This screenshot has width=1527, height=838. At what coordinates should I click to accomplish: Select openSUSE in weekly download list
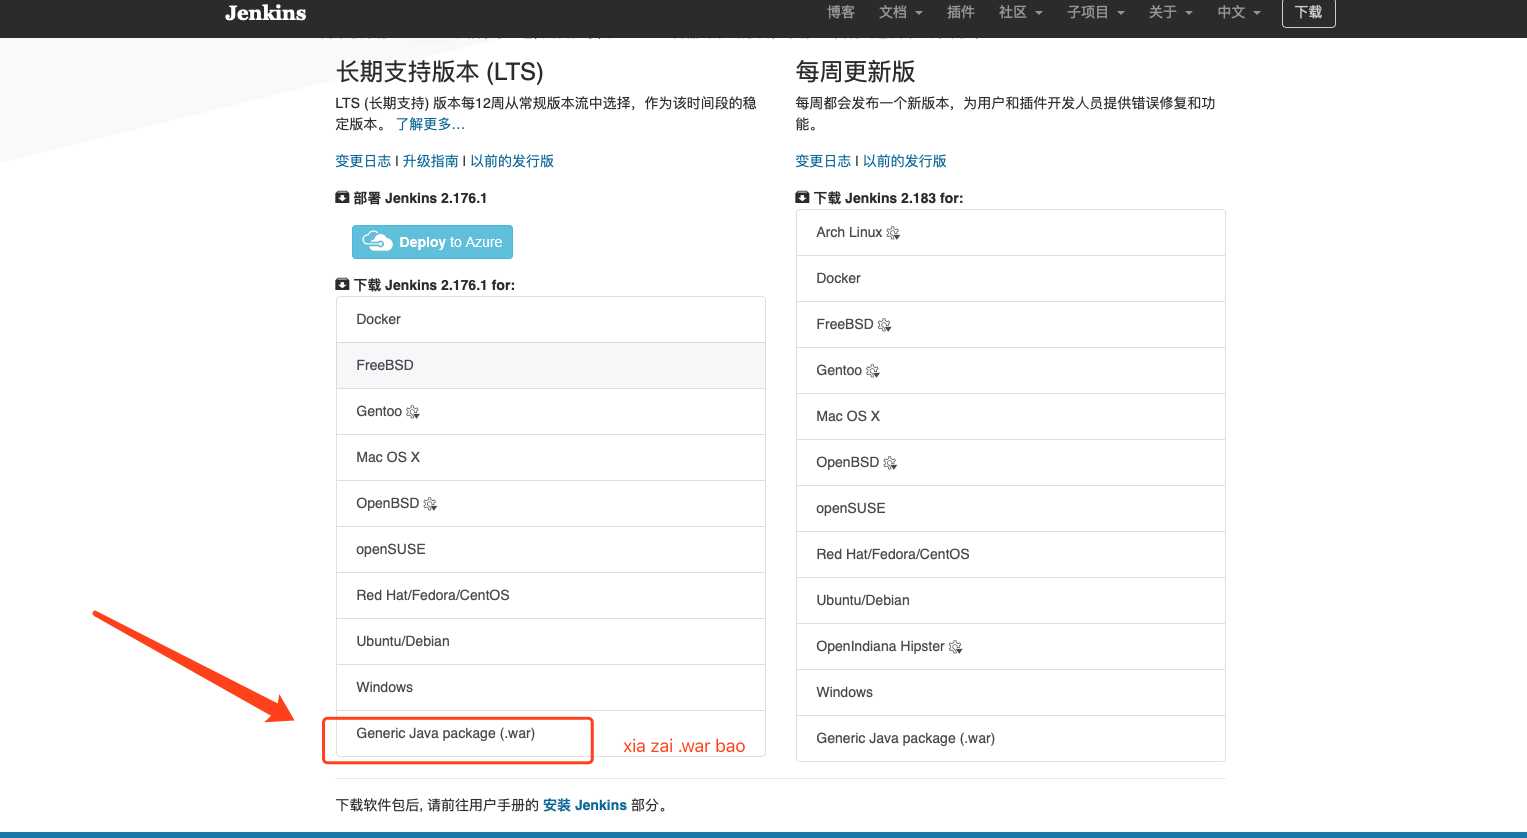(x=1011, y=508)
